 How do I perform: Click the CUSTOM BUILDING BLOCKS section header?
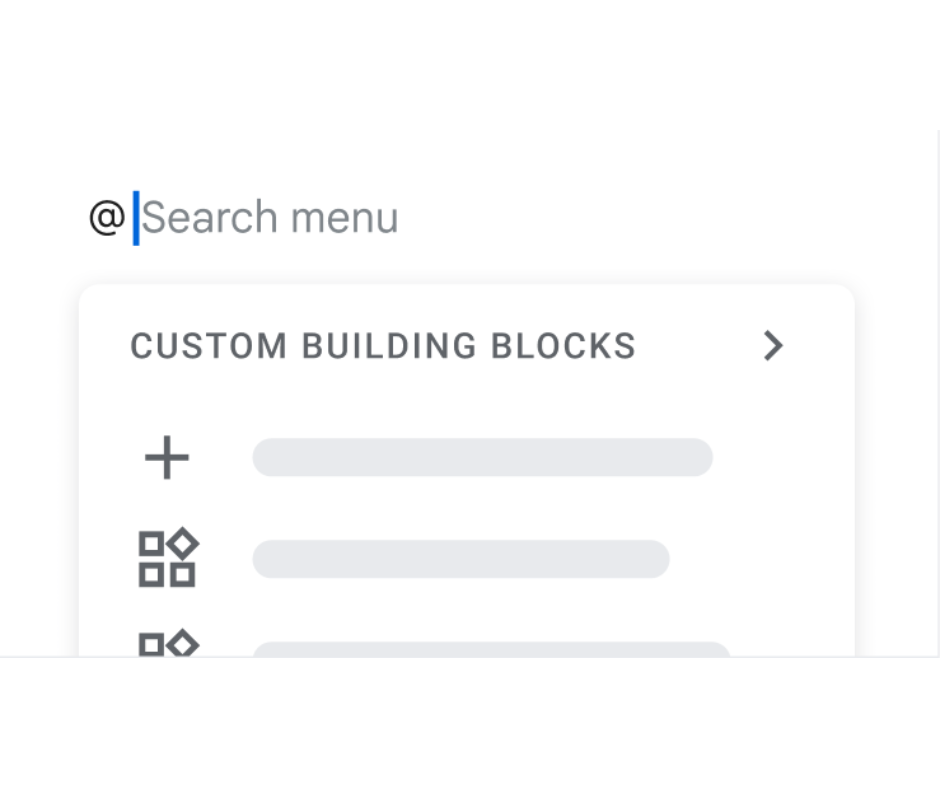383,346
